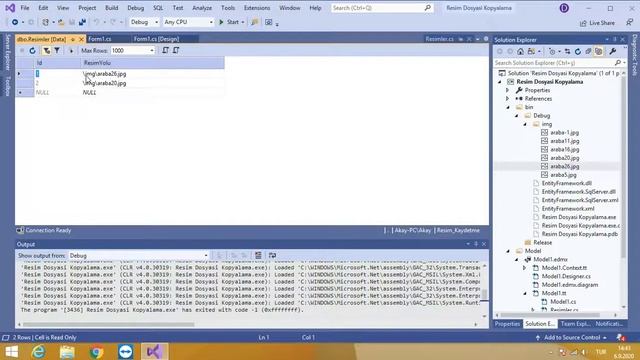This screenshot has width=640, height=360.
Task: Open Chrome from the taskbar
Action: coord(96,351)
